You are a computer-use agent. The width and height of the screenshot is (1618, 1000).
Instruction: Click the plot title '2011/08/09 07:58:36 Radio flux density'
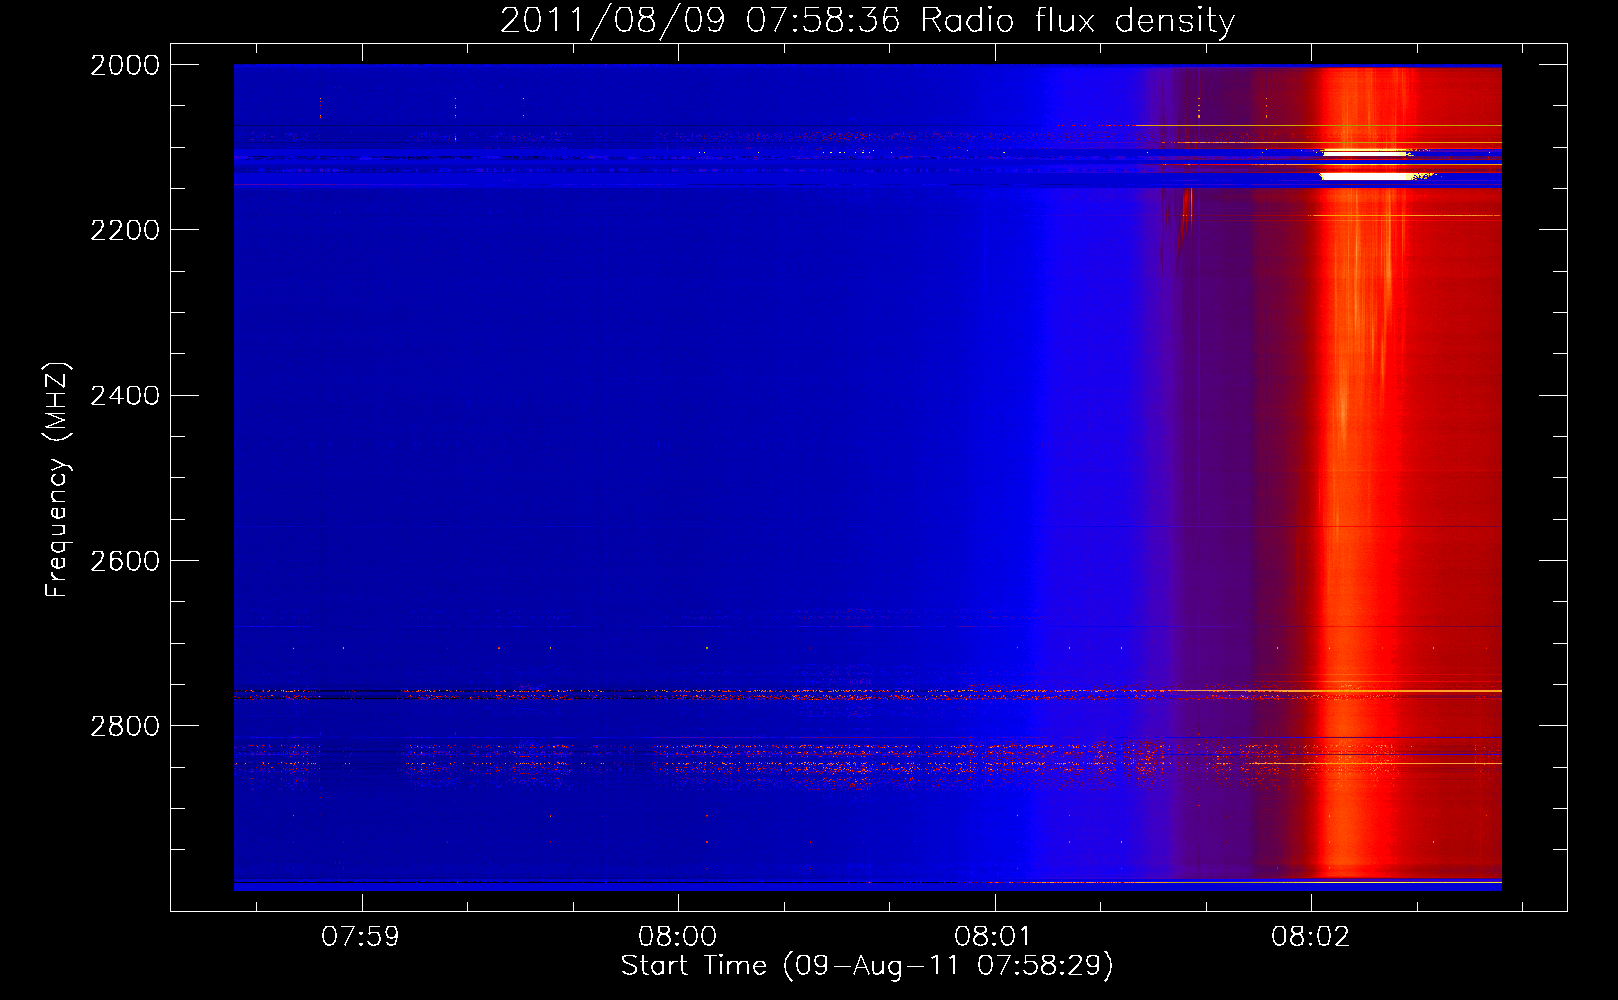[x=867, y=21]
